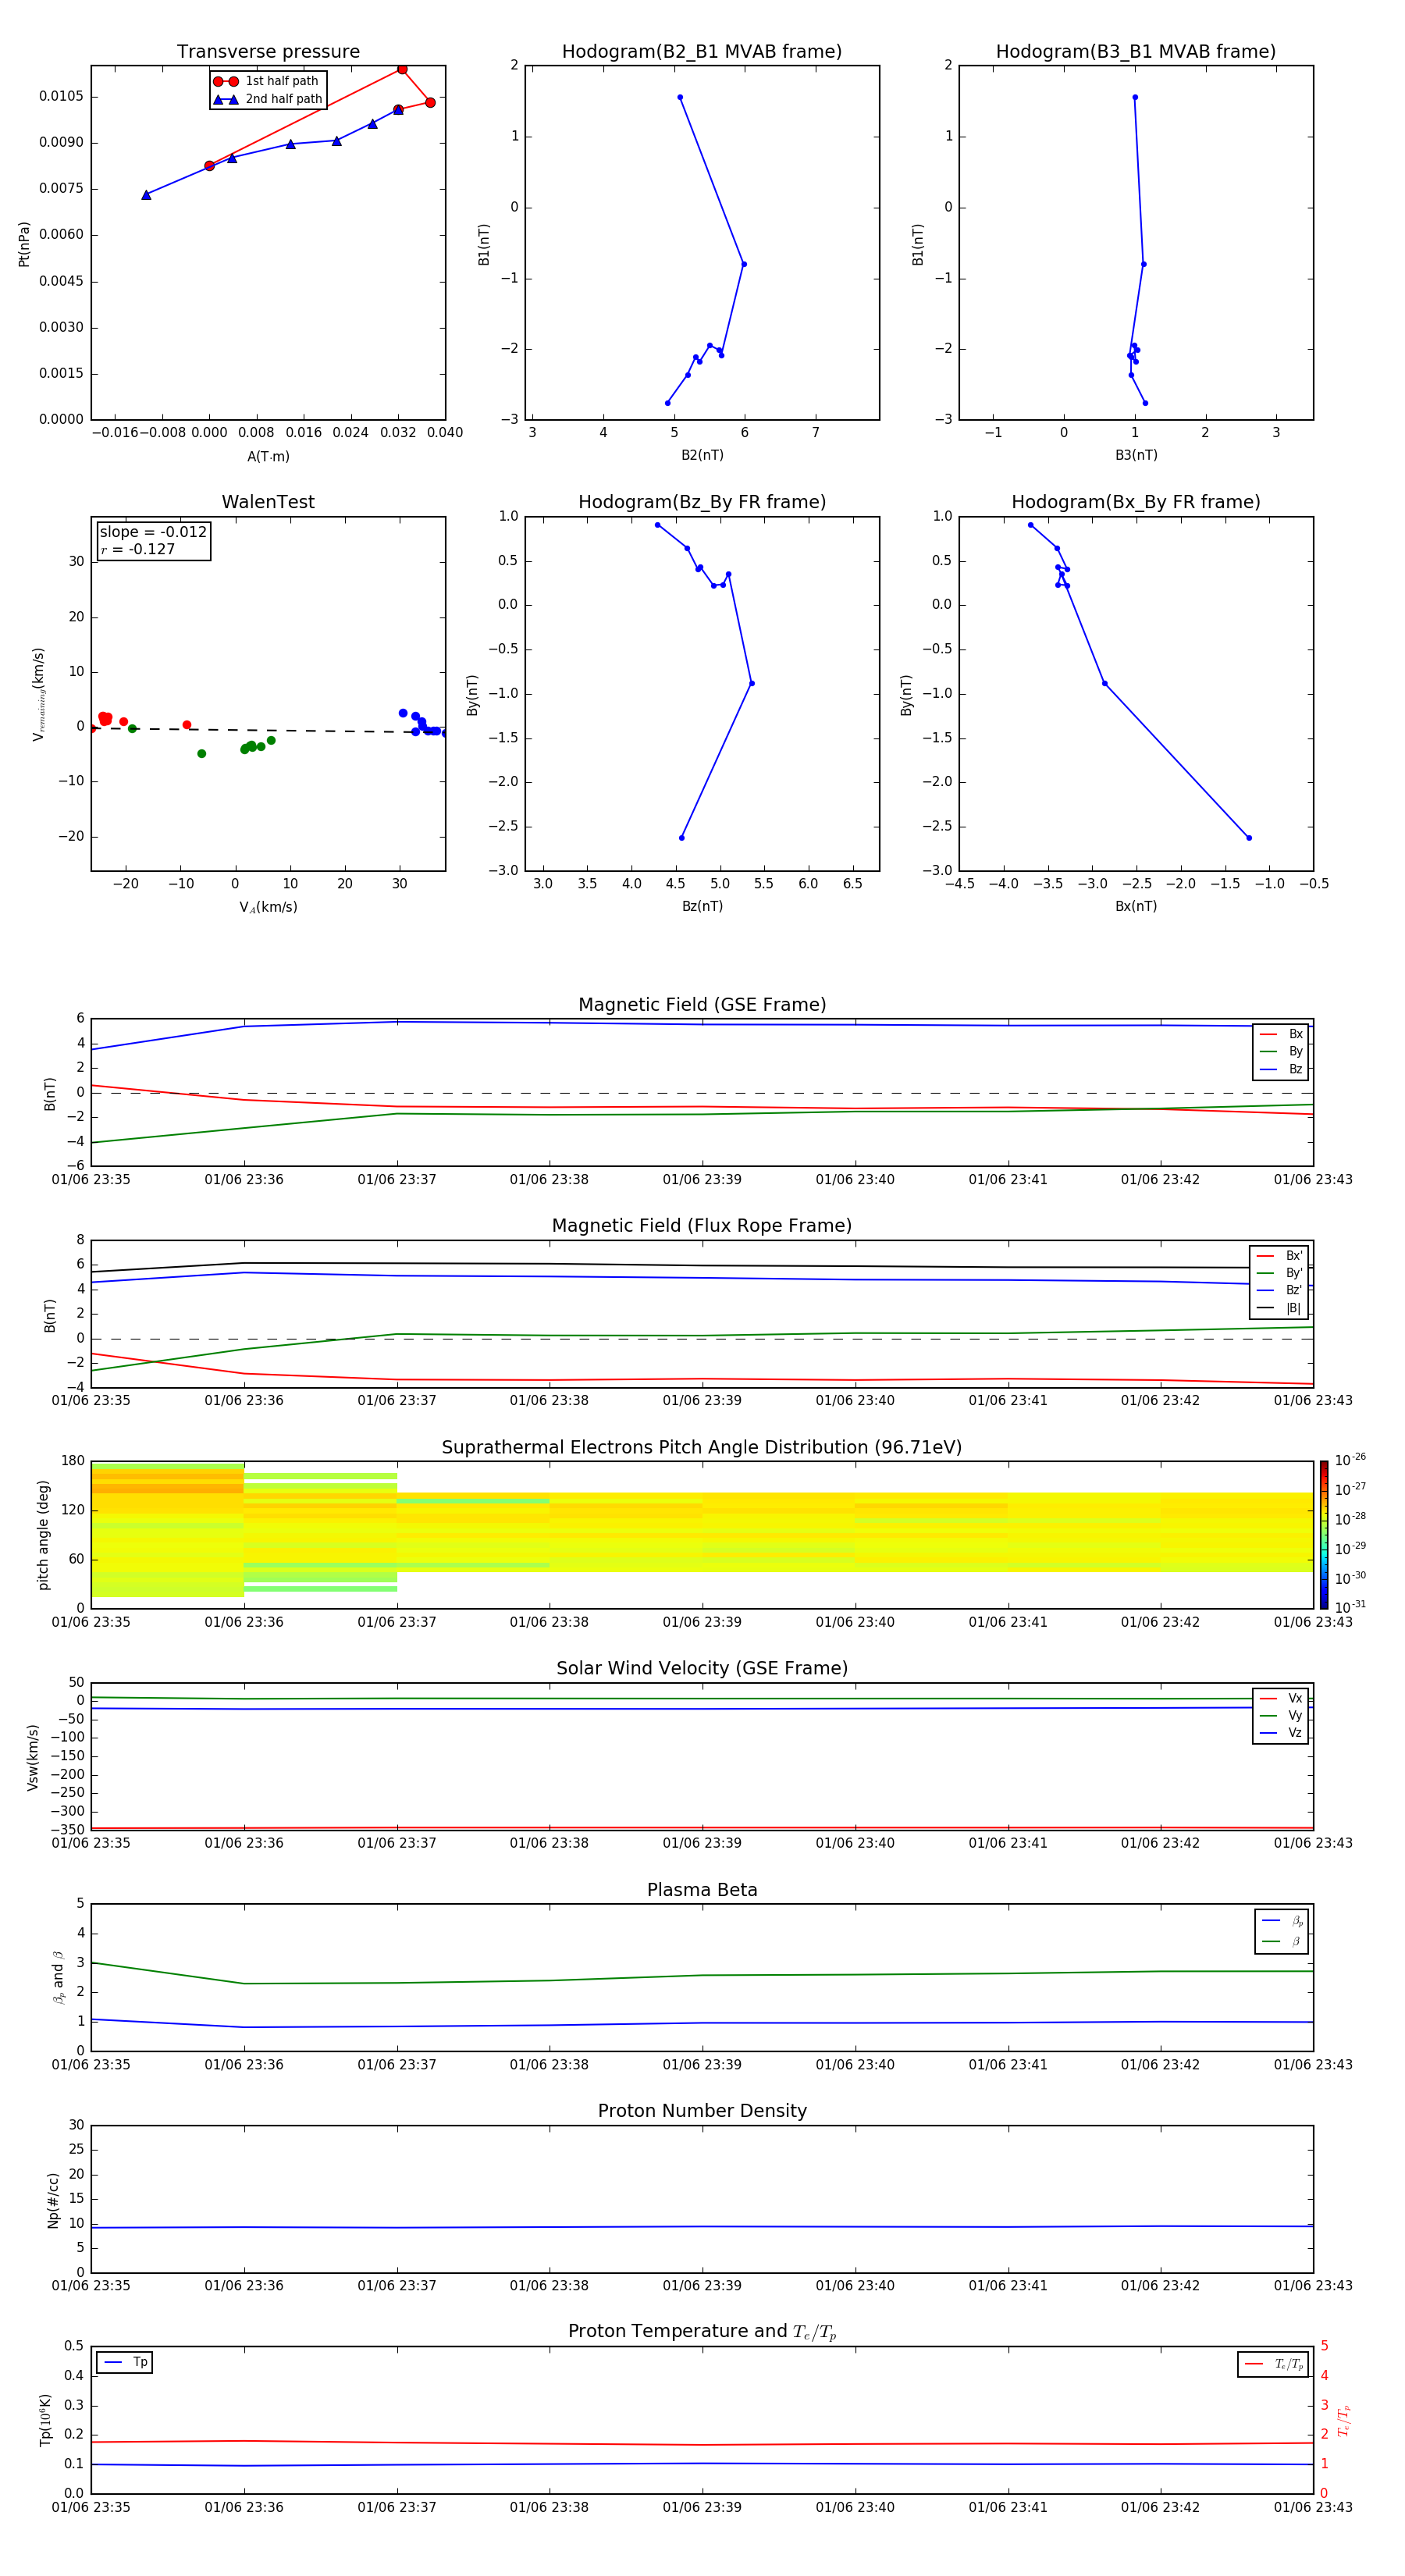Click the 10^-26 colorbar tick label
This screenshot has width=1405, height=2576.
[1350, 1460]
